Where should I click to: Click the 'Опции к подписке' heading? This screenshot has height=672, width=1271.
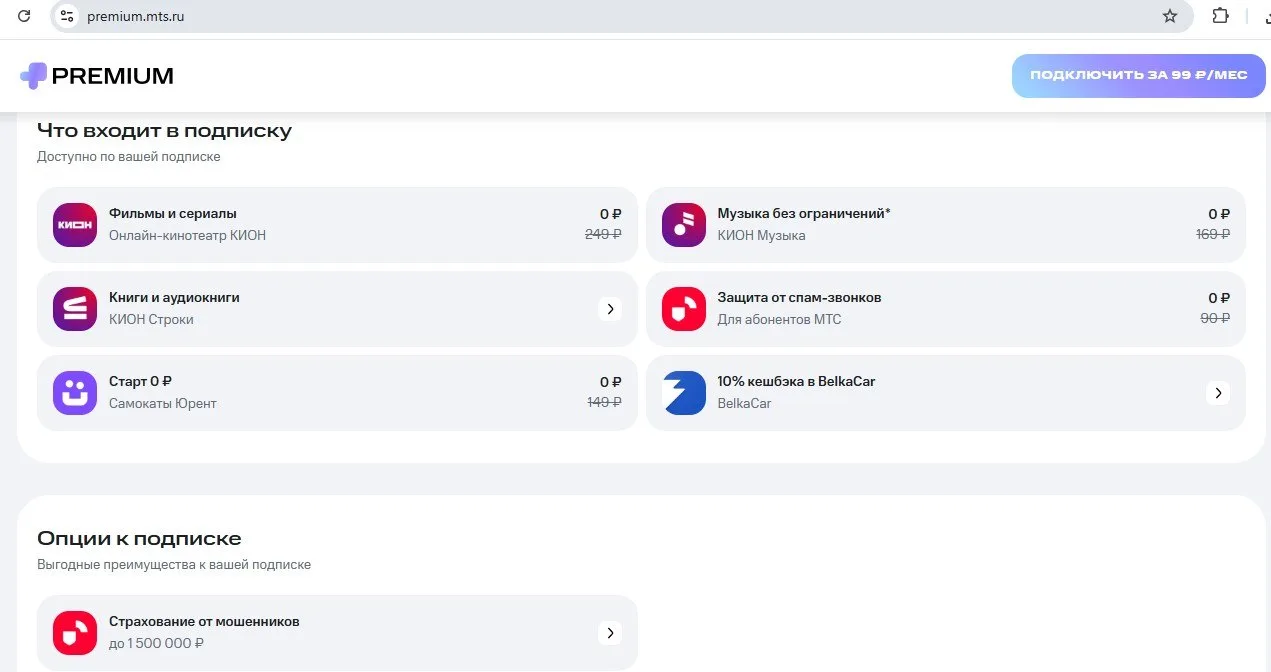(139, 539)
